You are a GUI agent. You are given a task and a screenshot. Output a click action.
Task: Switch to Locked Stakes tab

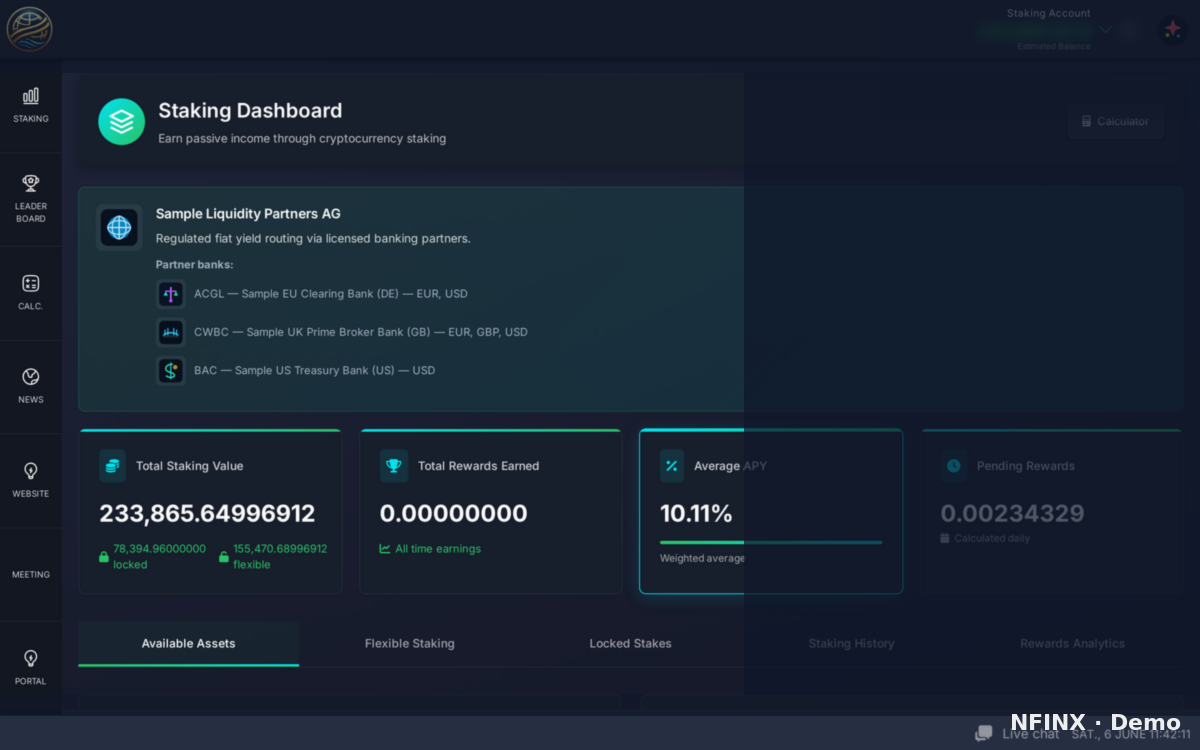click(630, 644)
